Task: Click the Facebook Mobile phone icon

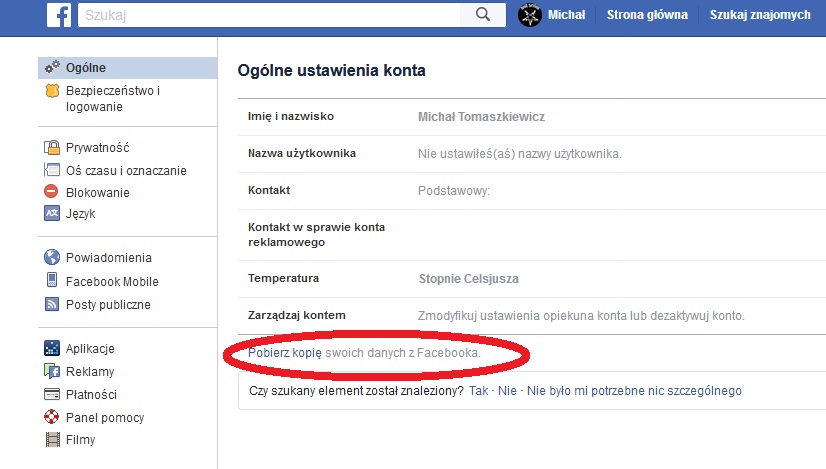Action: point(52,280)
